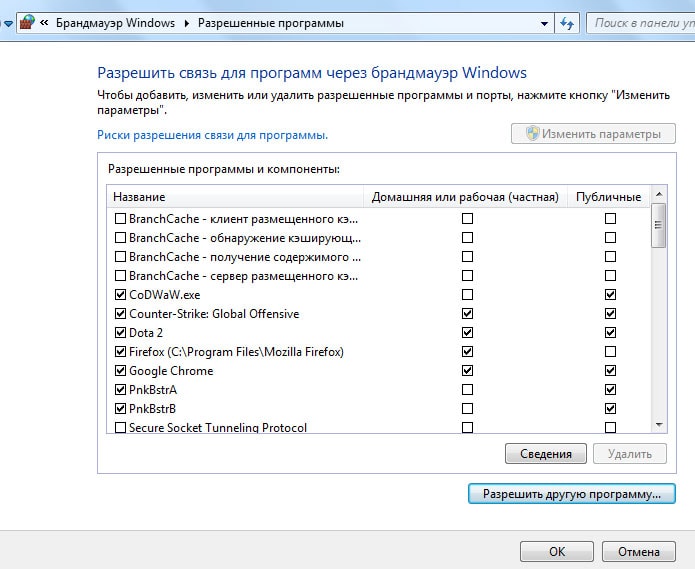Select the PnkBstrA row text
Viewport: 695px width, 569px height.
(x=153, y=390)
